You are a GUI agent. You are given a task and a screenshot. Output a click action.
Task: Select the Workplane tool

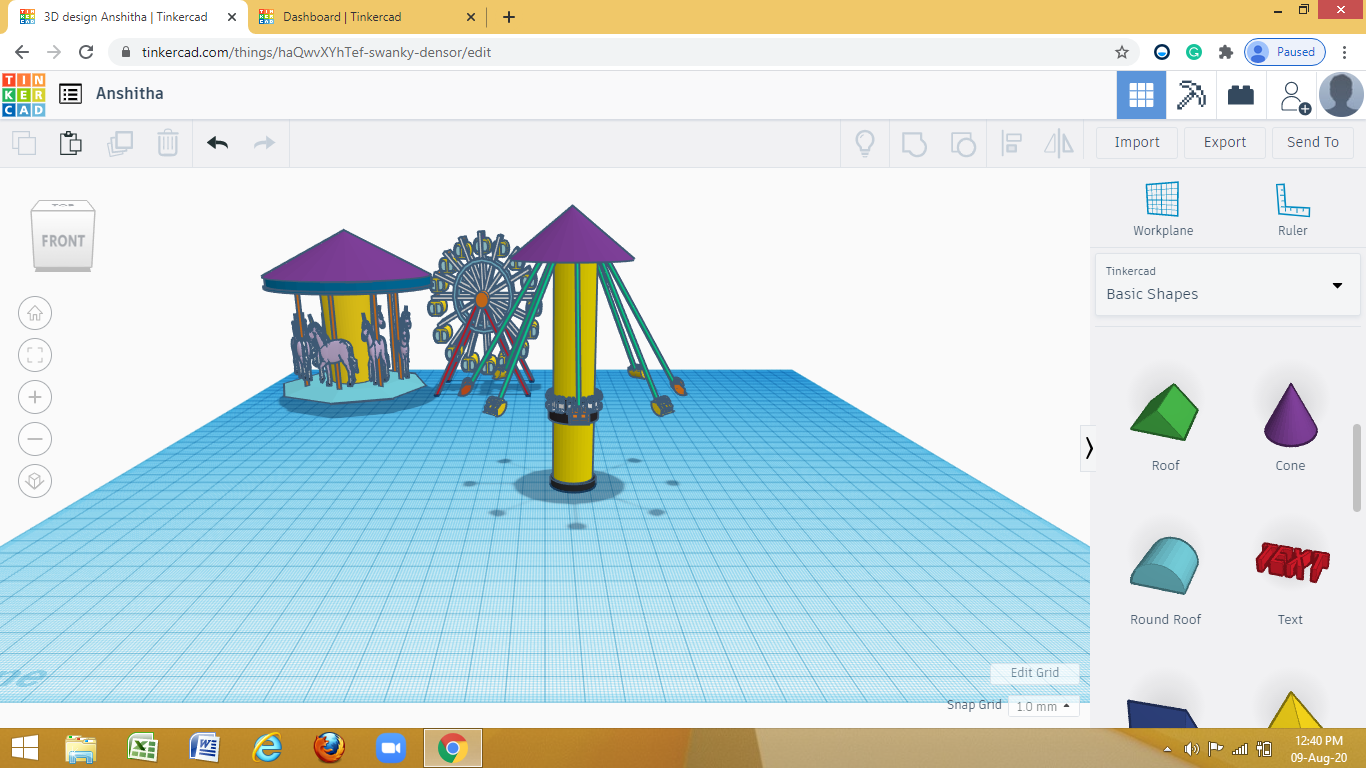click(x=1163, y=209)
